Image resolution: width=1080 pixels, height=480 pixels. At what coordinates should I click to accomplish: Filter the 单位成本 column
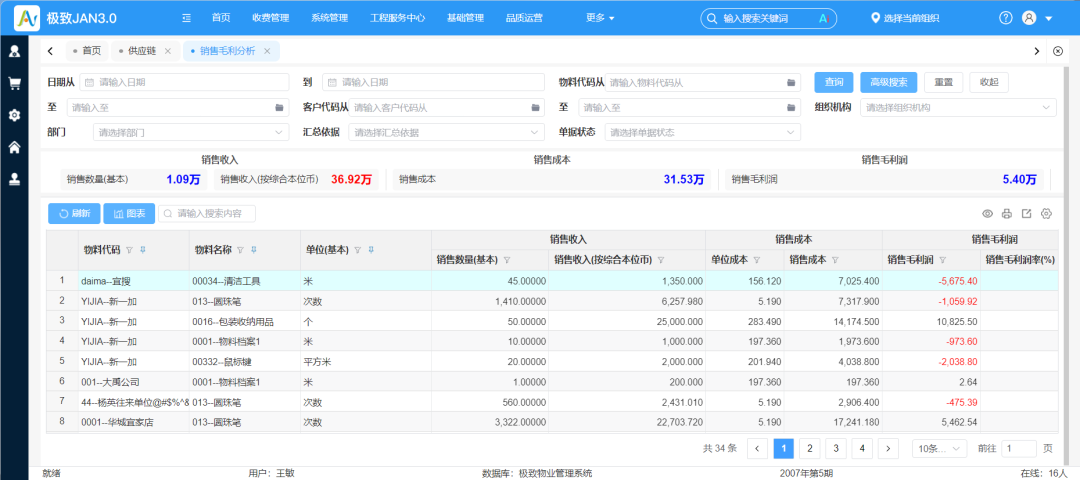coord(756,260)
